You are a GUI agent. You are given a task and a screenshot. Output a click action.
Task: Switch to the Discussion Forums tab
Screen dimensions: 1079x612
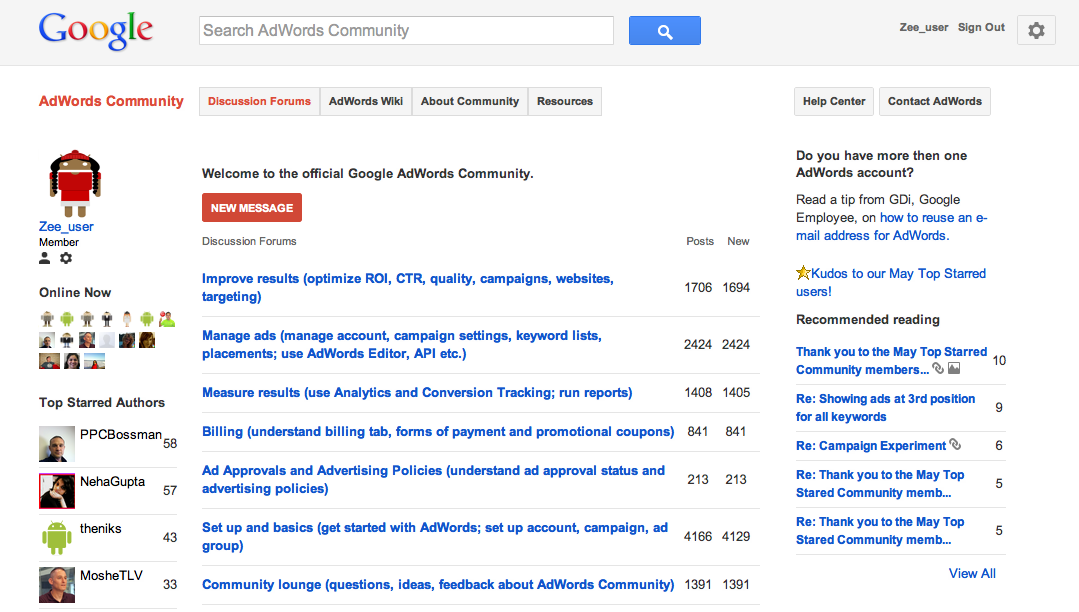(259, 101)
